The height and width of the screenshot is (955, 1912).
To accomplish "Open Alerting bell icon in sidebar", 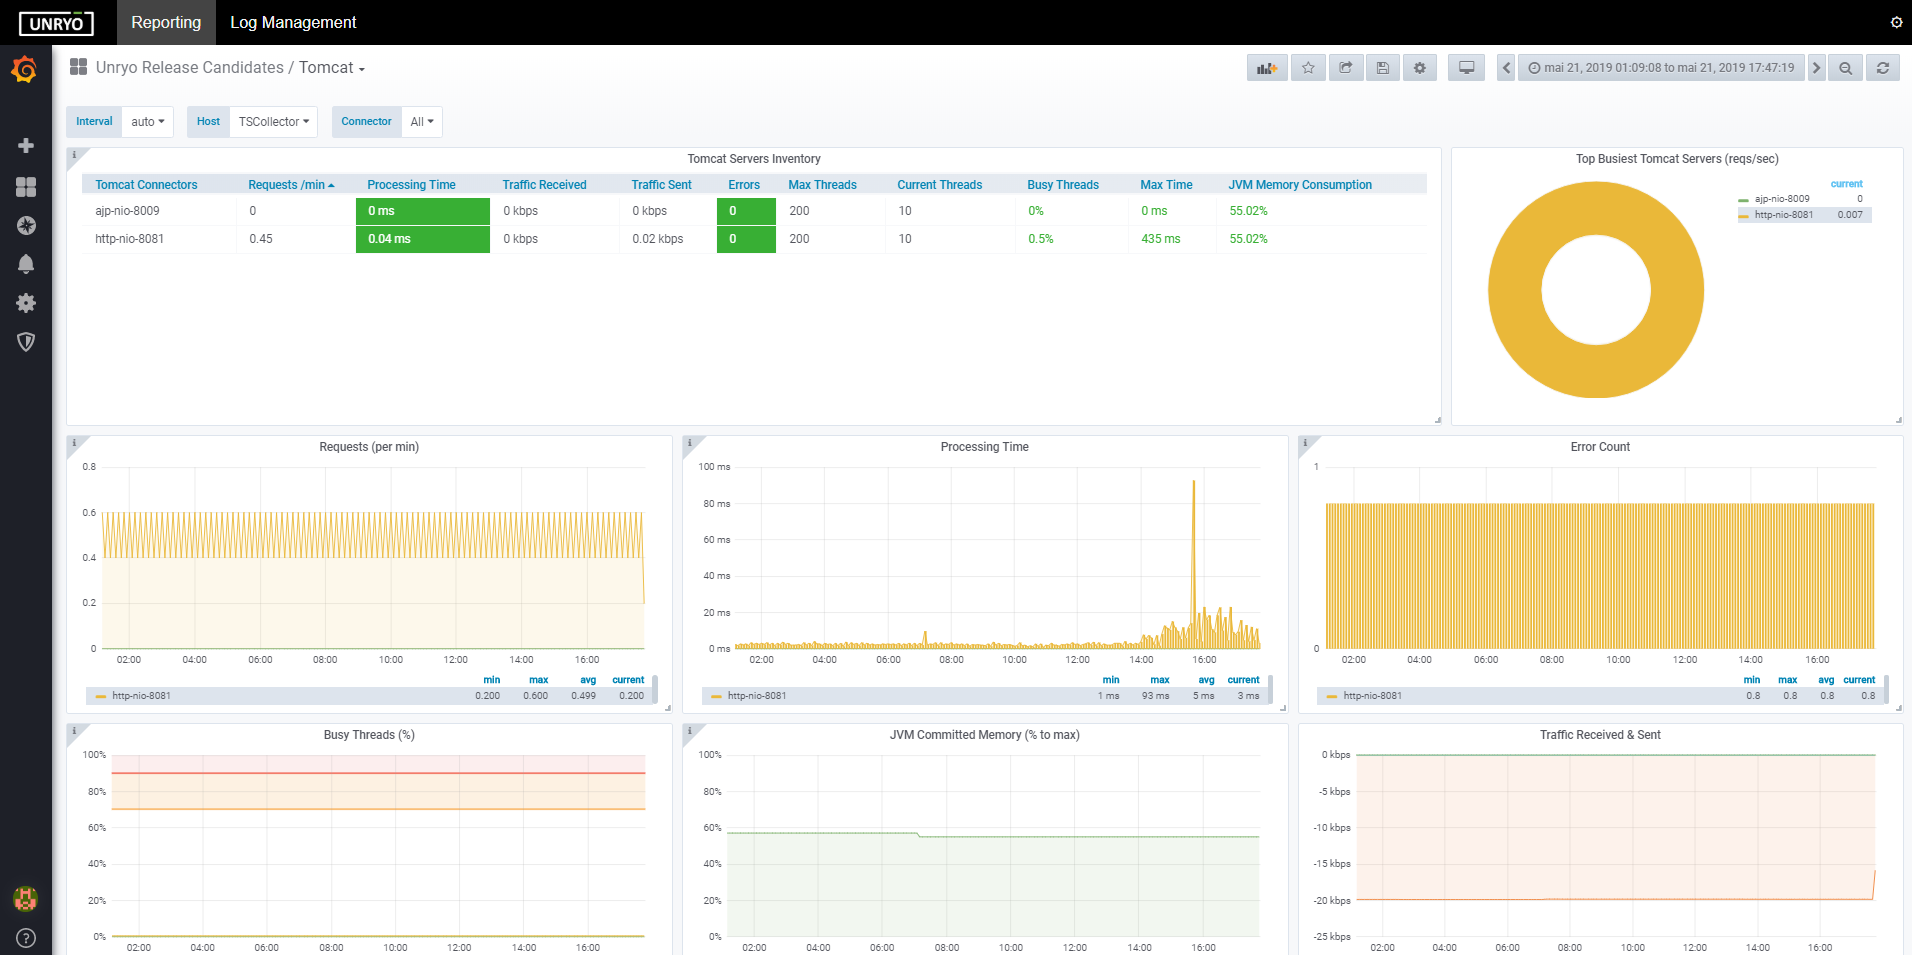I will click(x=26, y=264).
